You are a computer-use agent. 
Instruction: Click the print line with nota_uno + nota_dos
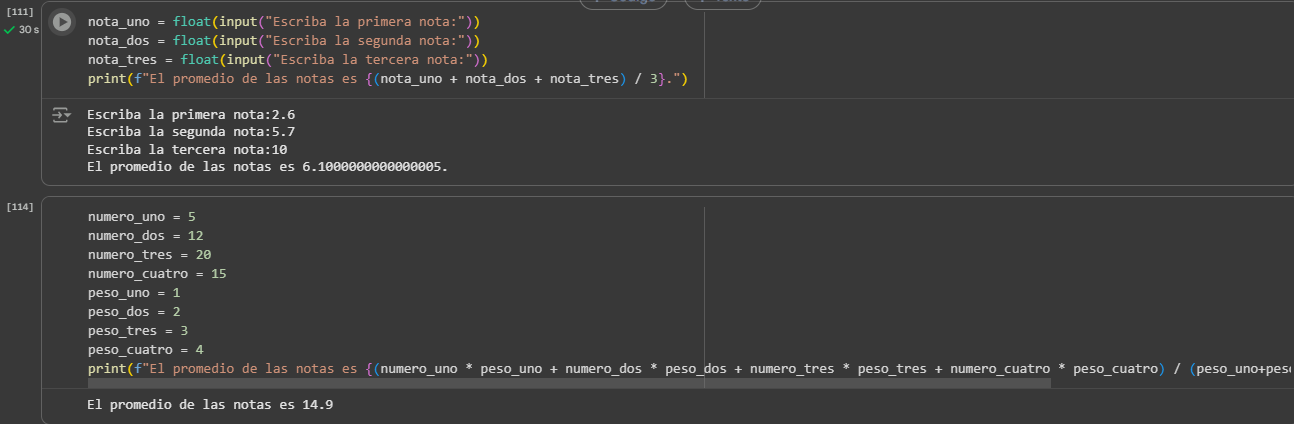[388, 78]
